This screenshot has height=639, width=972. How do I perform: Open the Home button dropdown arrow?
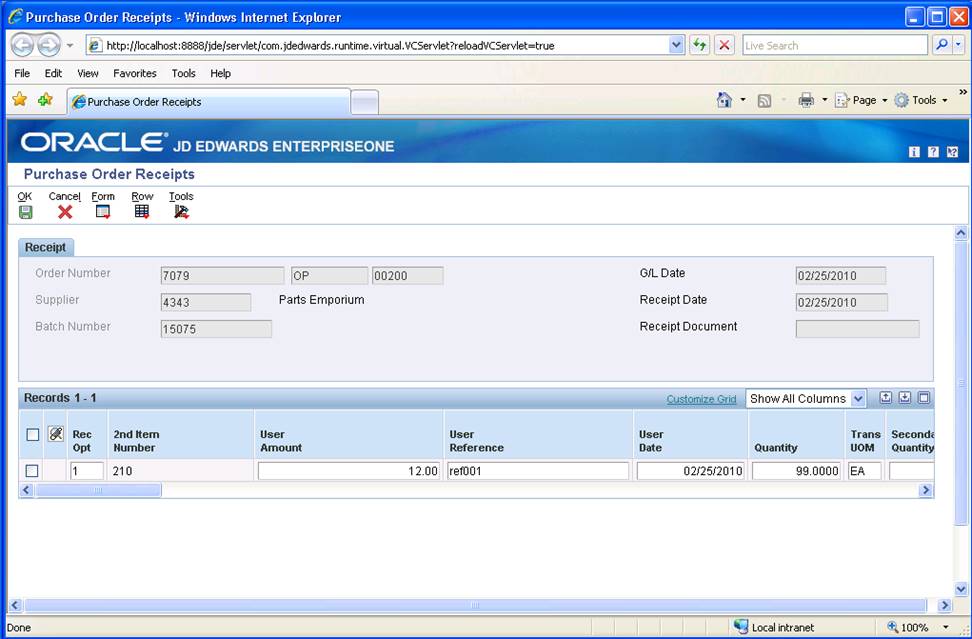pos(743,100)
